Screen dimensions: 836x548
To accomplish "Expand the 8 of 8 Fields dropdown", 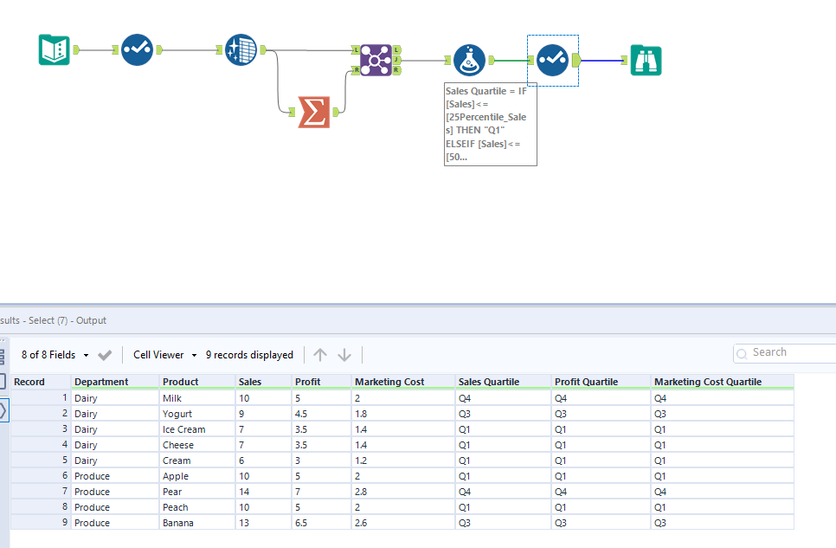I will [55, 355].
